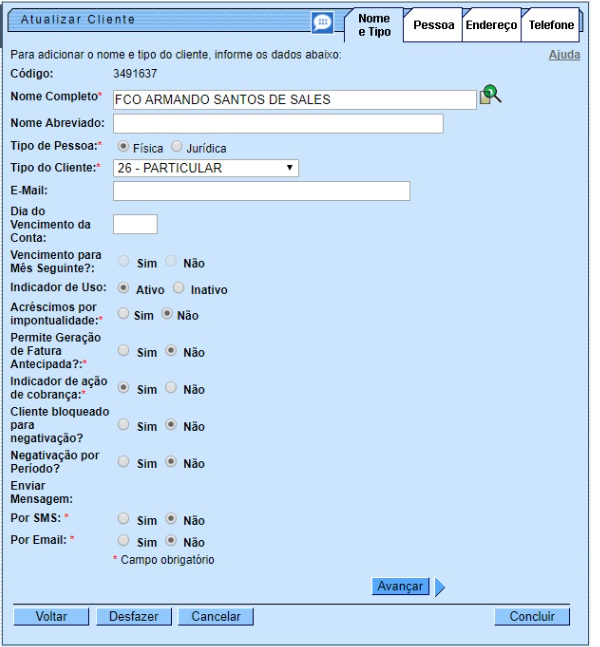Screen dimensions: 600x647
Task: Click the Desfazer button
Action: pyautogui.click(x=134, y=616)
